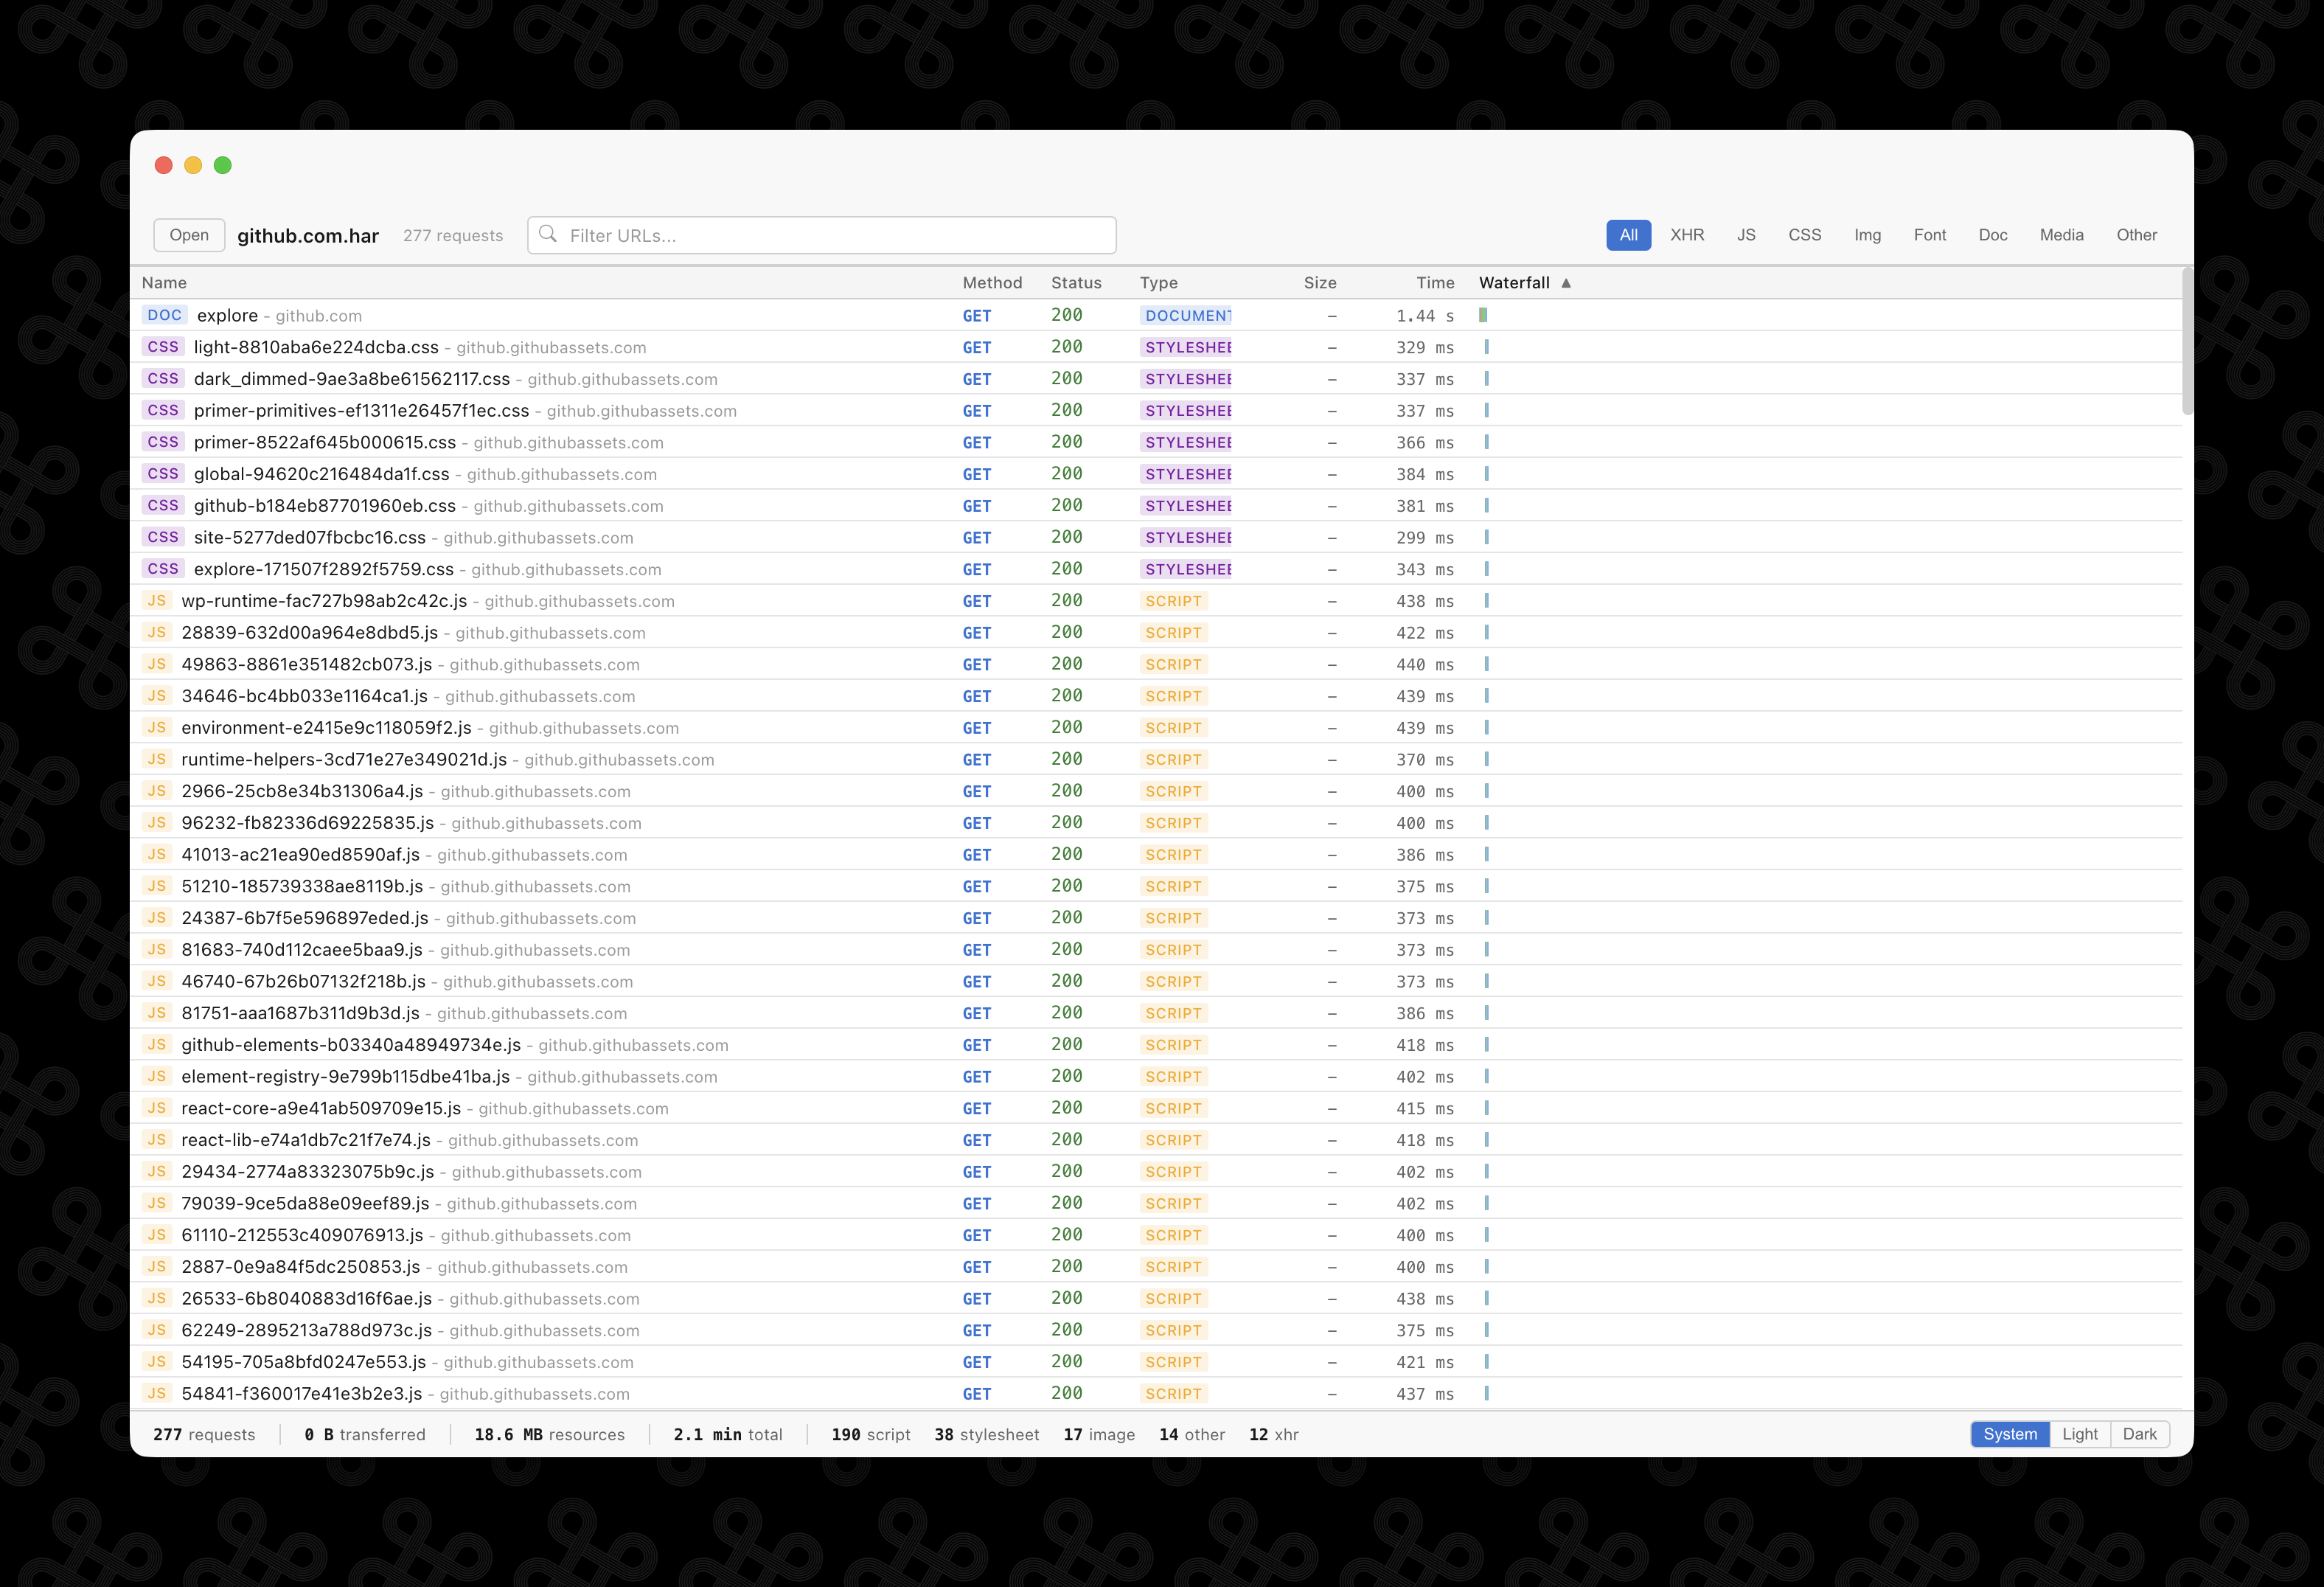Click the JS badge next to wp-runtime-fac727b98ab2c42c.js
The height and width of the screenshot is (1587, 2324).
(x=157, y=601)
